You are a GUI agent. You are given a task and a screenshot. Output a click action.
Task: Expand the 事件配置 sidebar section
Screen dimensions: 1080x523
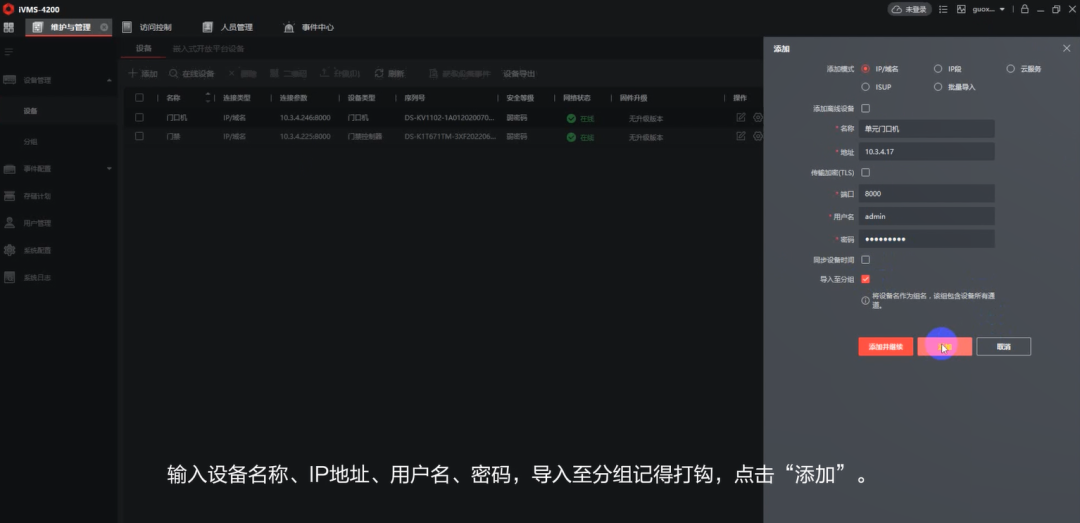tap(109, 168)
